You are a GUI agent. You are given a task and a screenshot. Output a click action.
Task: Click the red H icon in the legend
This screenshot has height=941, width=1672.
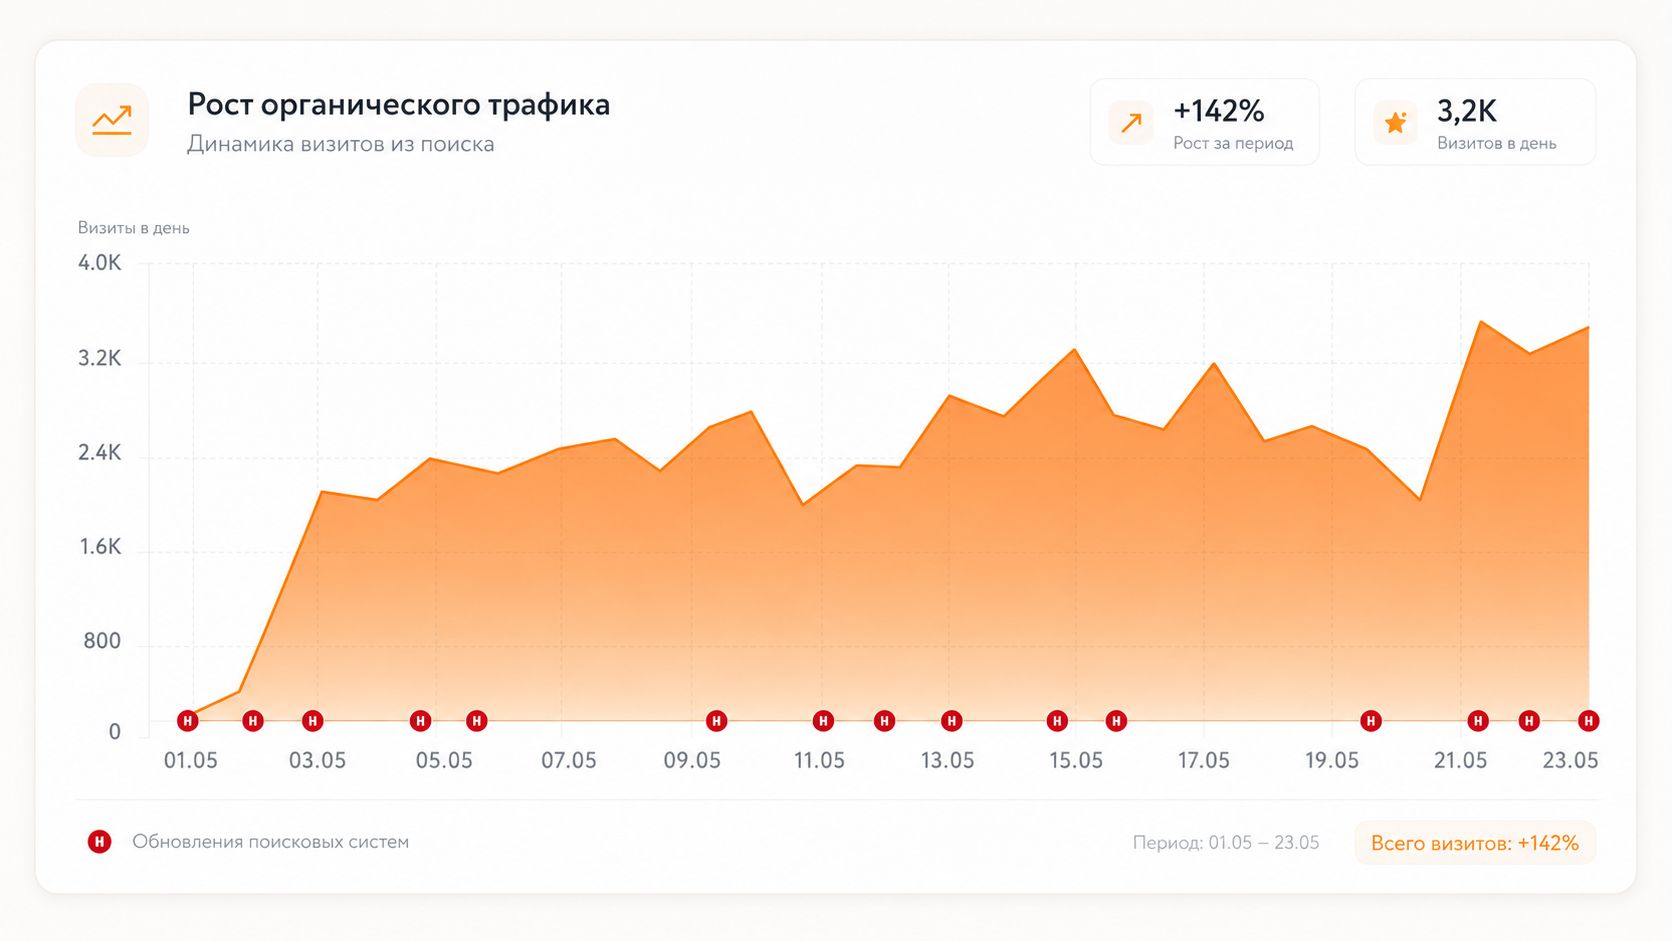click(99, 842)
